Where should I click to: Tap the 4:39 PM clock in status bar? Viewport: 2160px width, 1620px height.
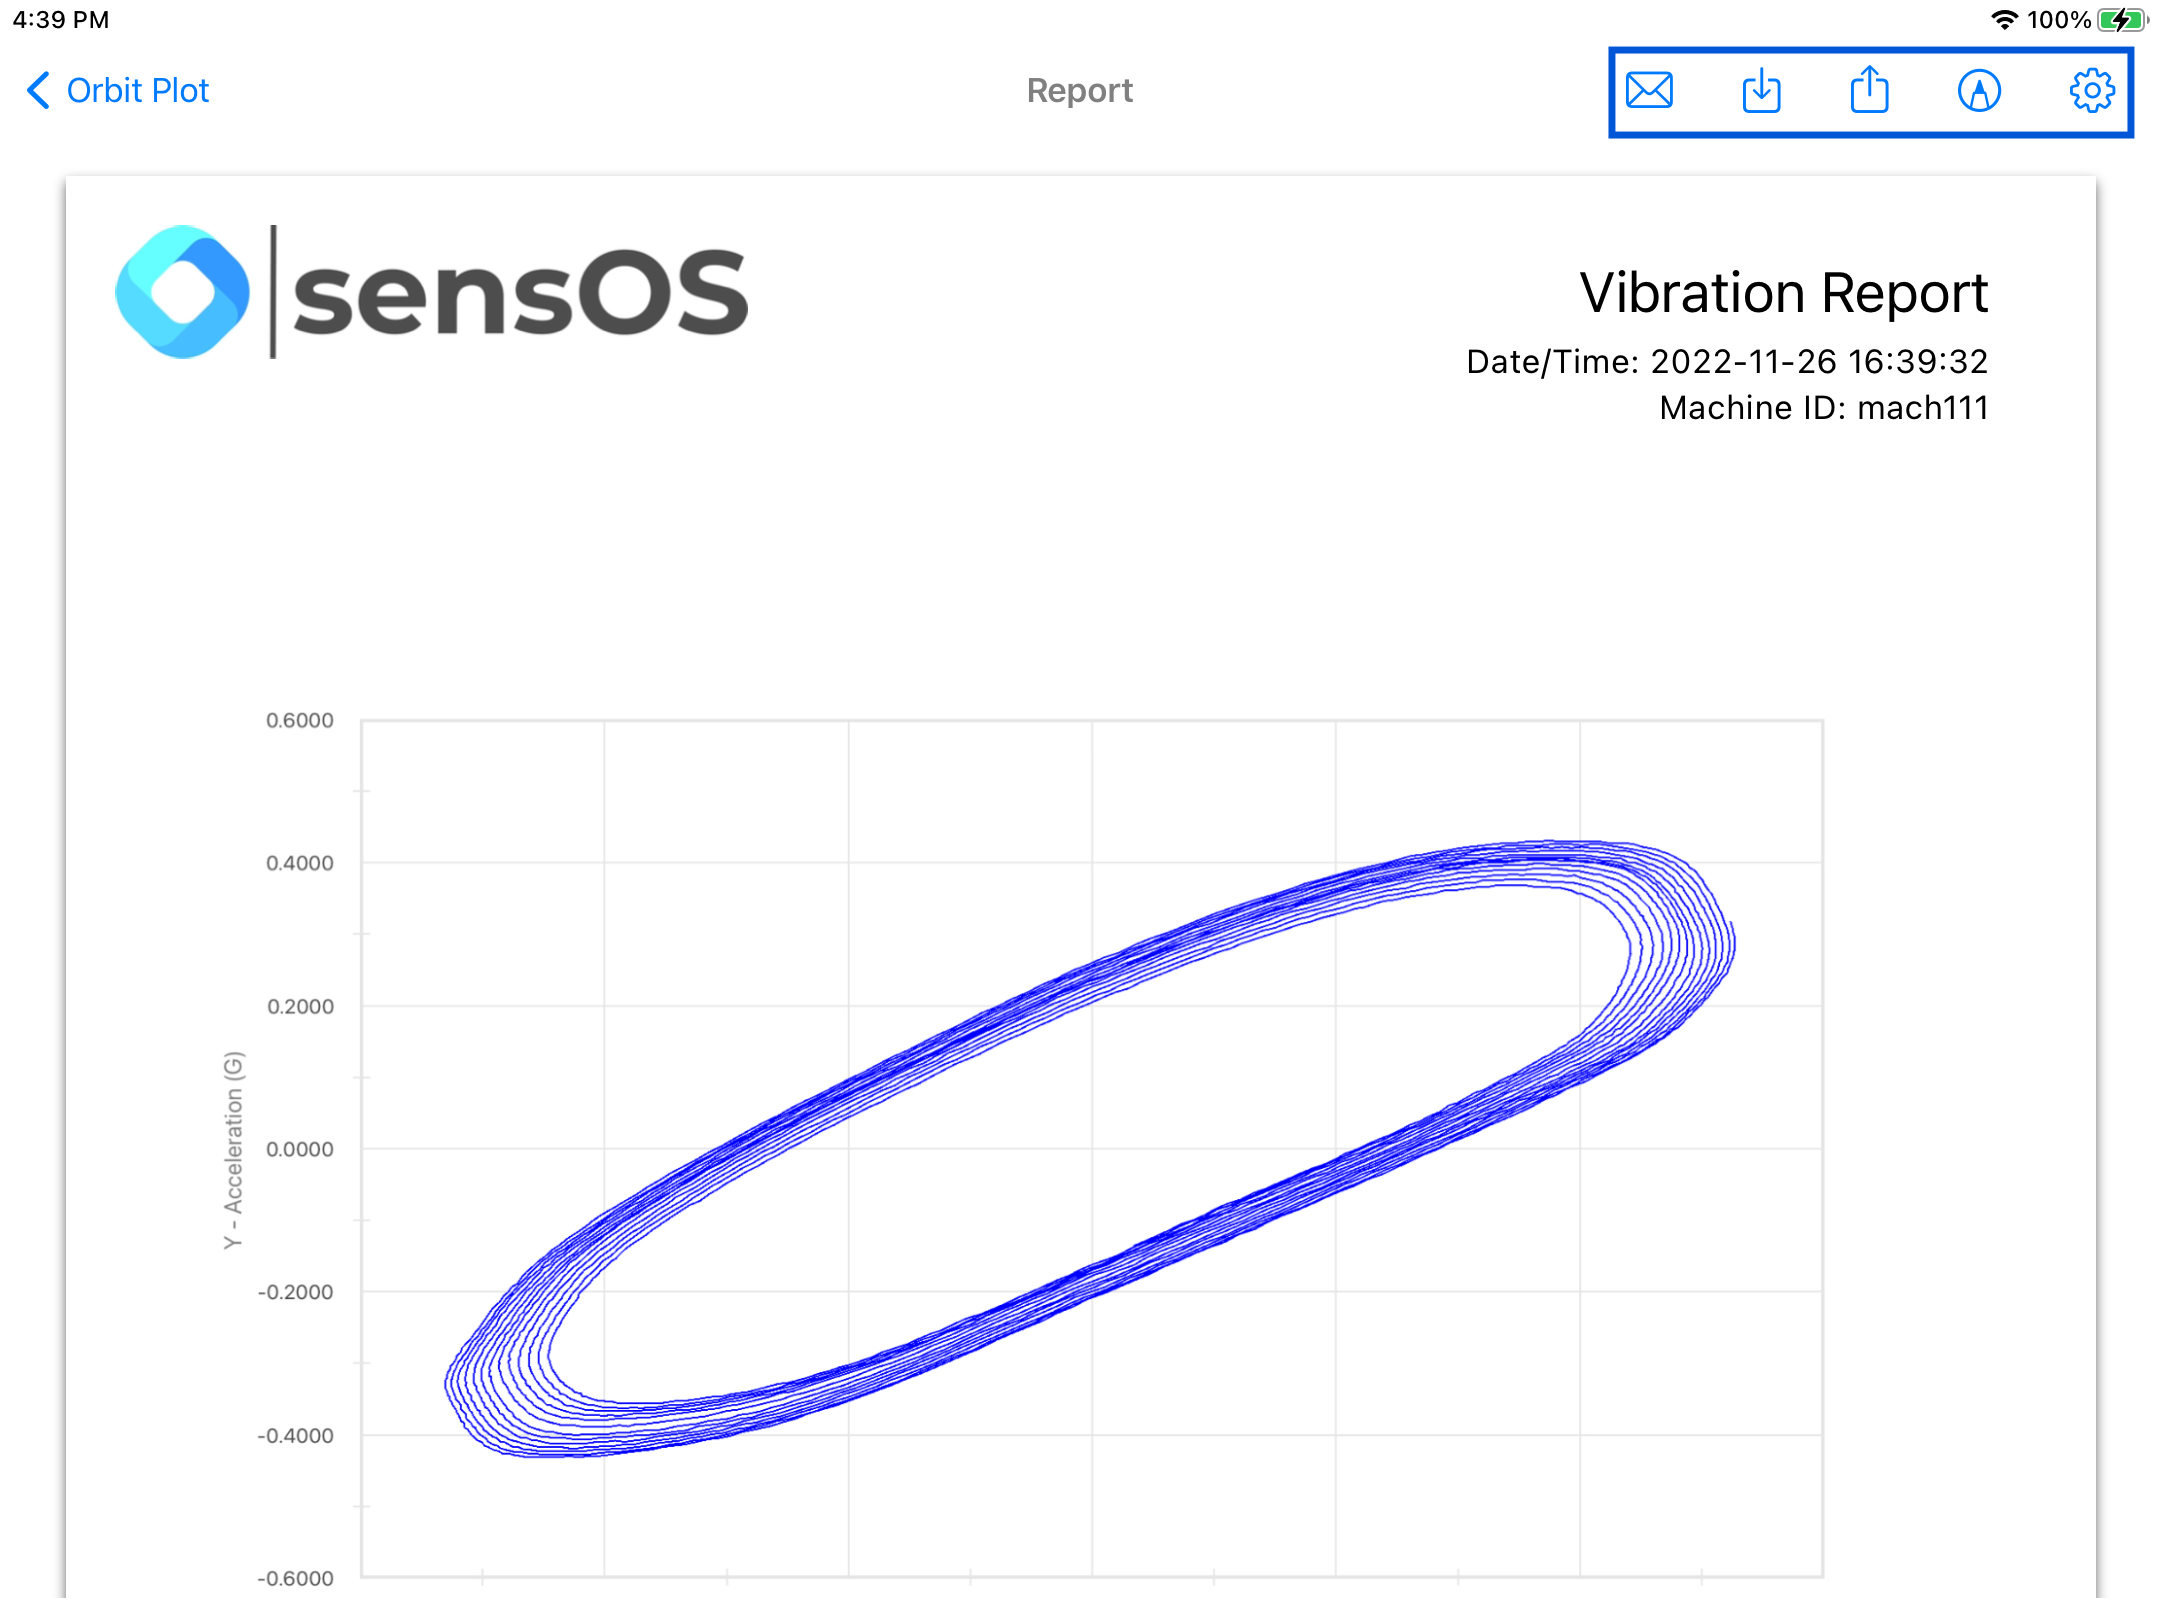click(x=61, y=19)
